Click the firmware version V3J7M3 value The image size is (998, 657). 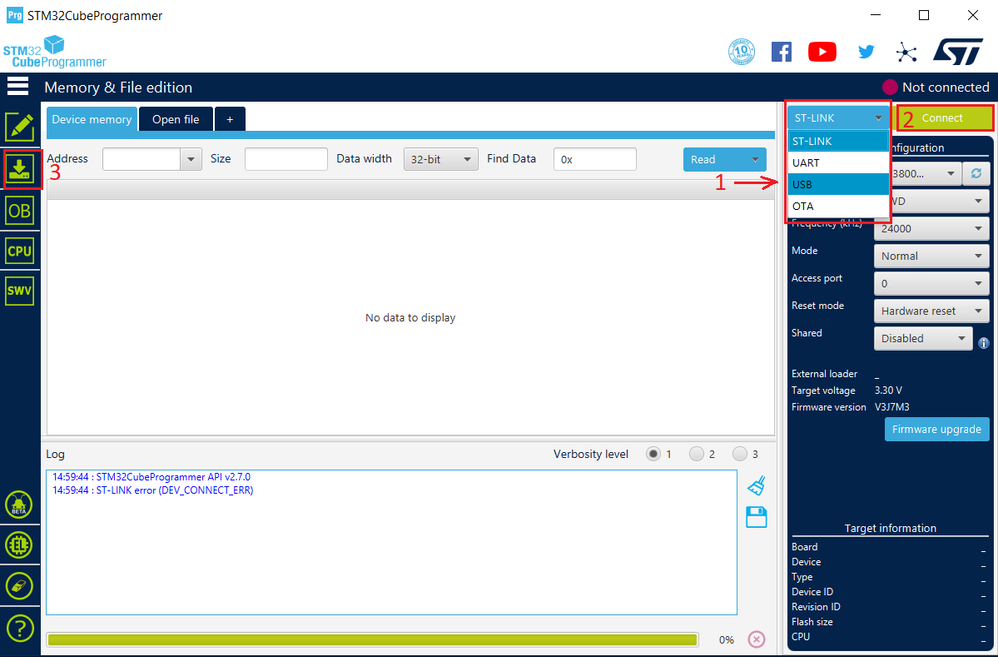[x=892, y=407]
